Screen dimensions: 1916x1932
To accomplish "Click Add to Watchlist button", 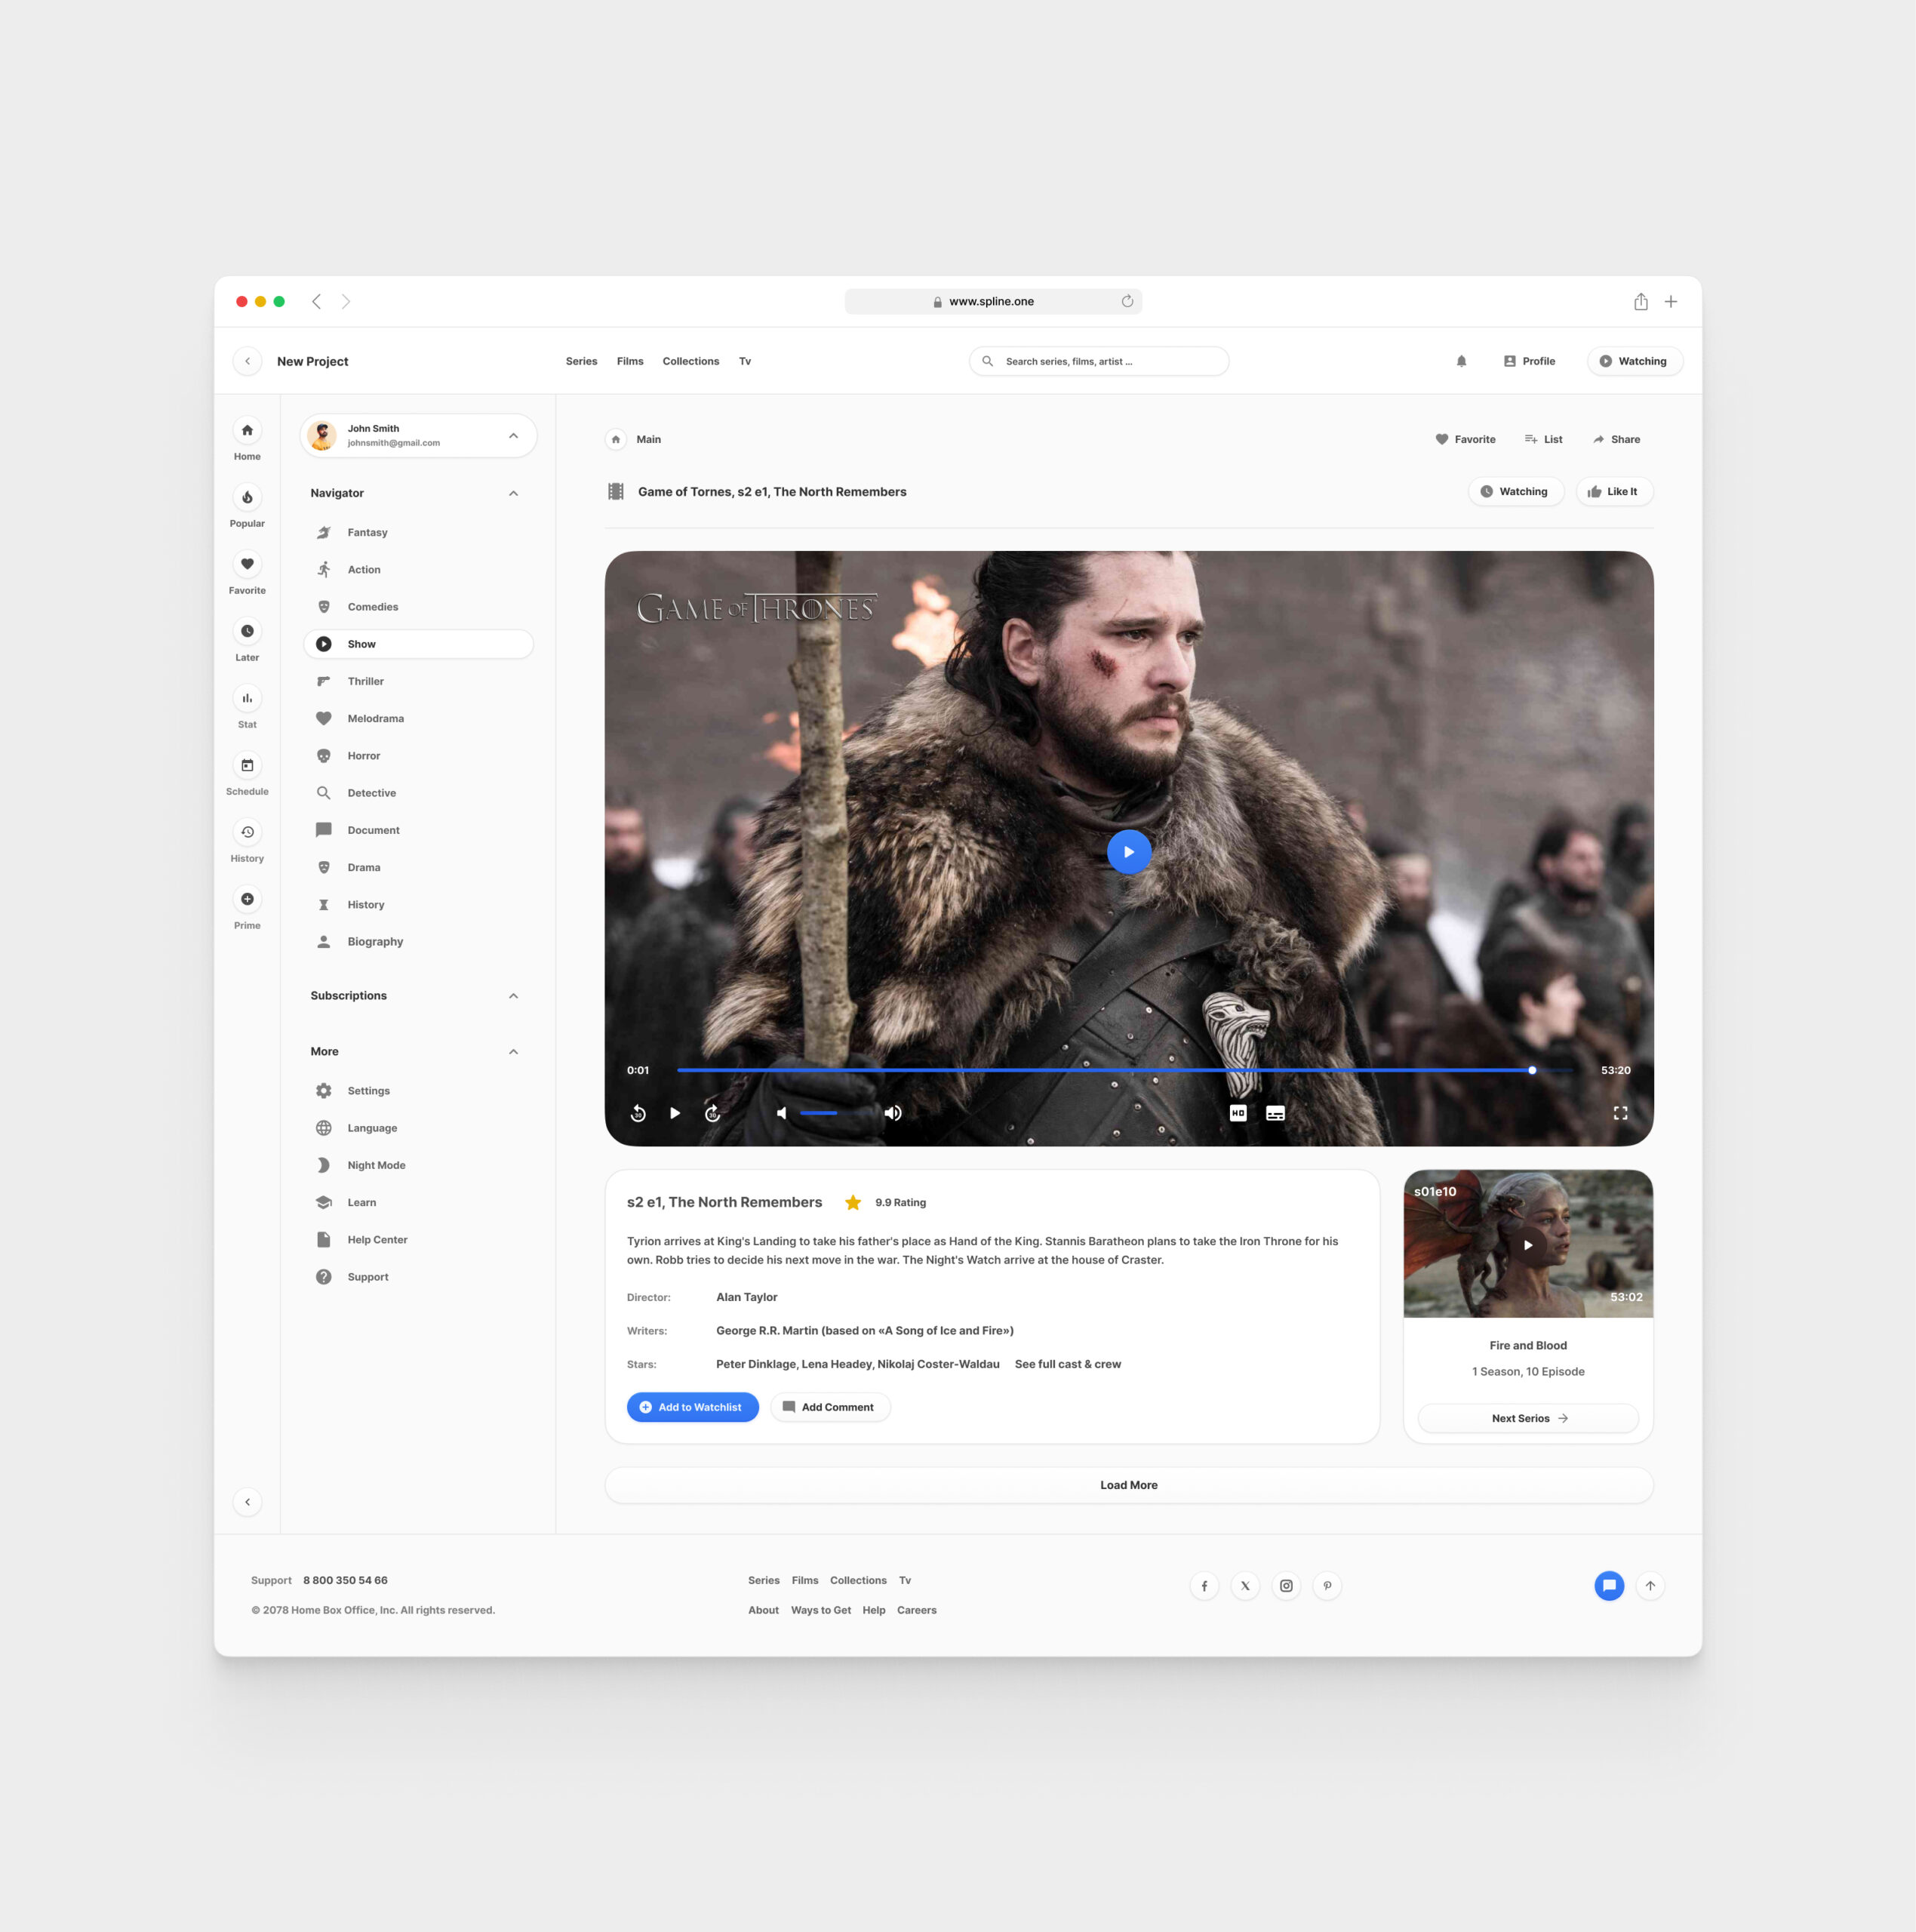I will 692,1407.
